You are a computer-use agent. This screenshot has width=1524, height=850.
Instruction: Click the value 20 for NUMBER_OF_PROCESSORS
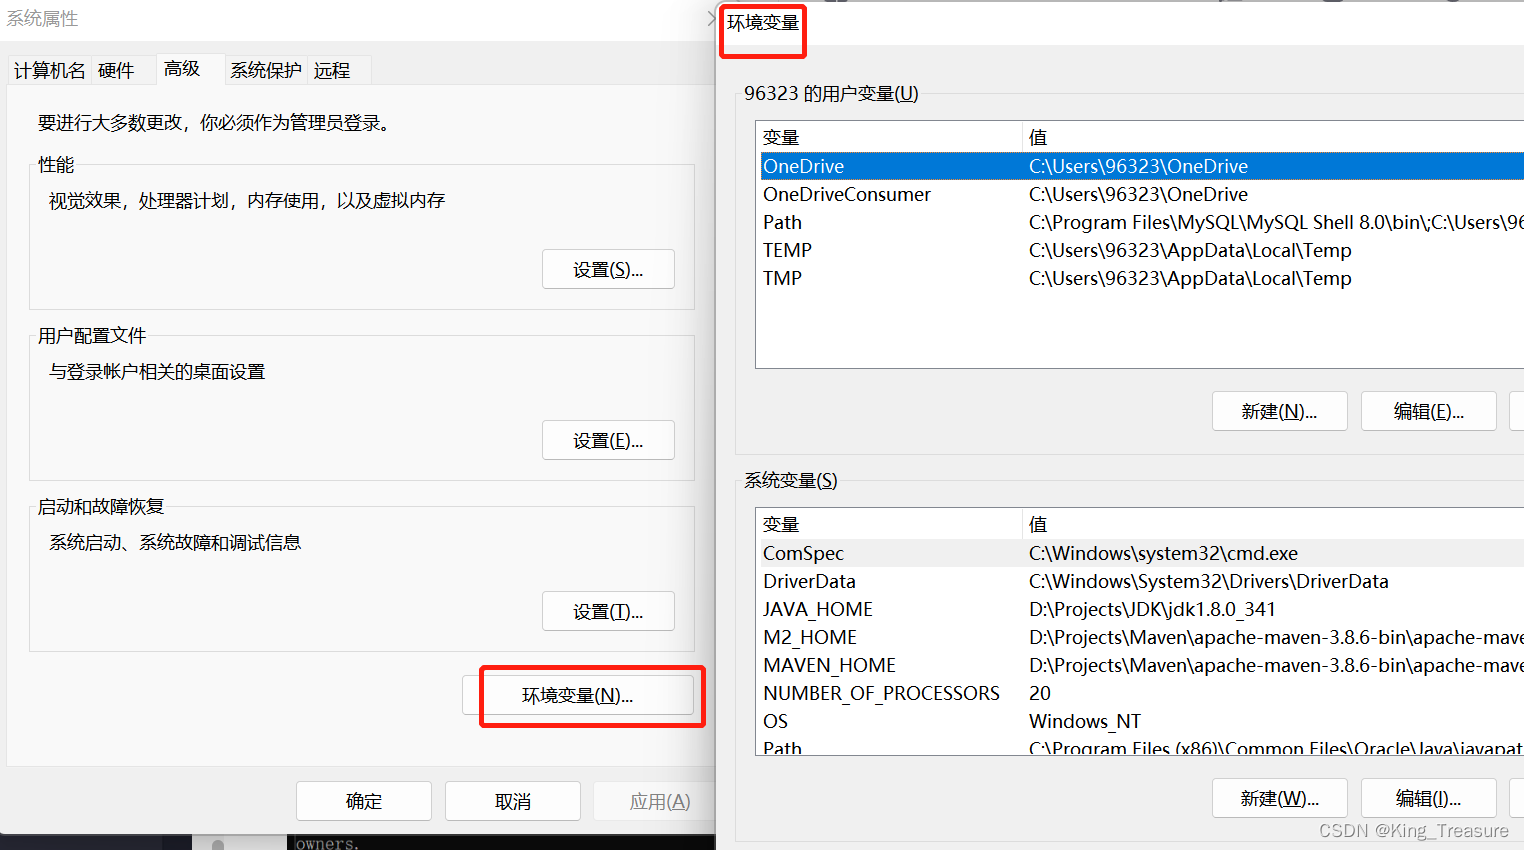1040,693
